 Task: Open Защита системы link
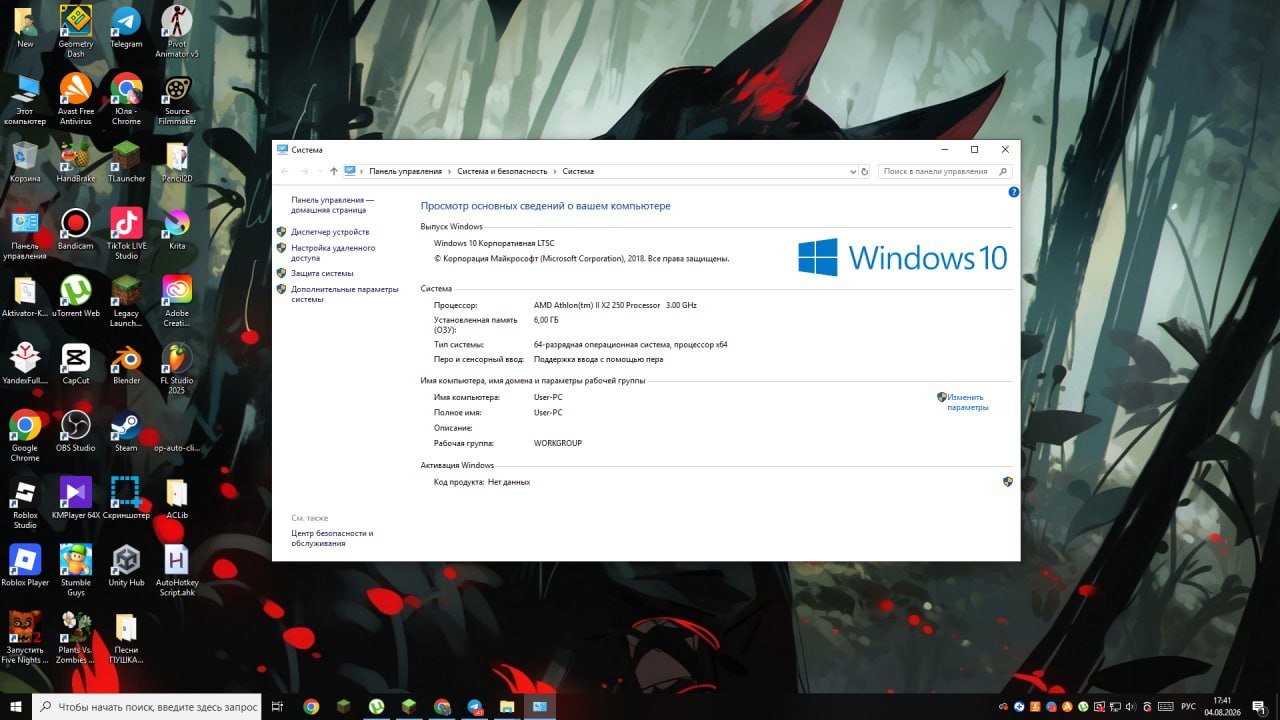tap(322, 273)
